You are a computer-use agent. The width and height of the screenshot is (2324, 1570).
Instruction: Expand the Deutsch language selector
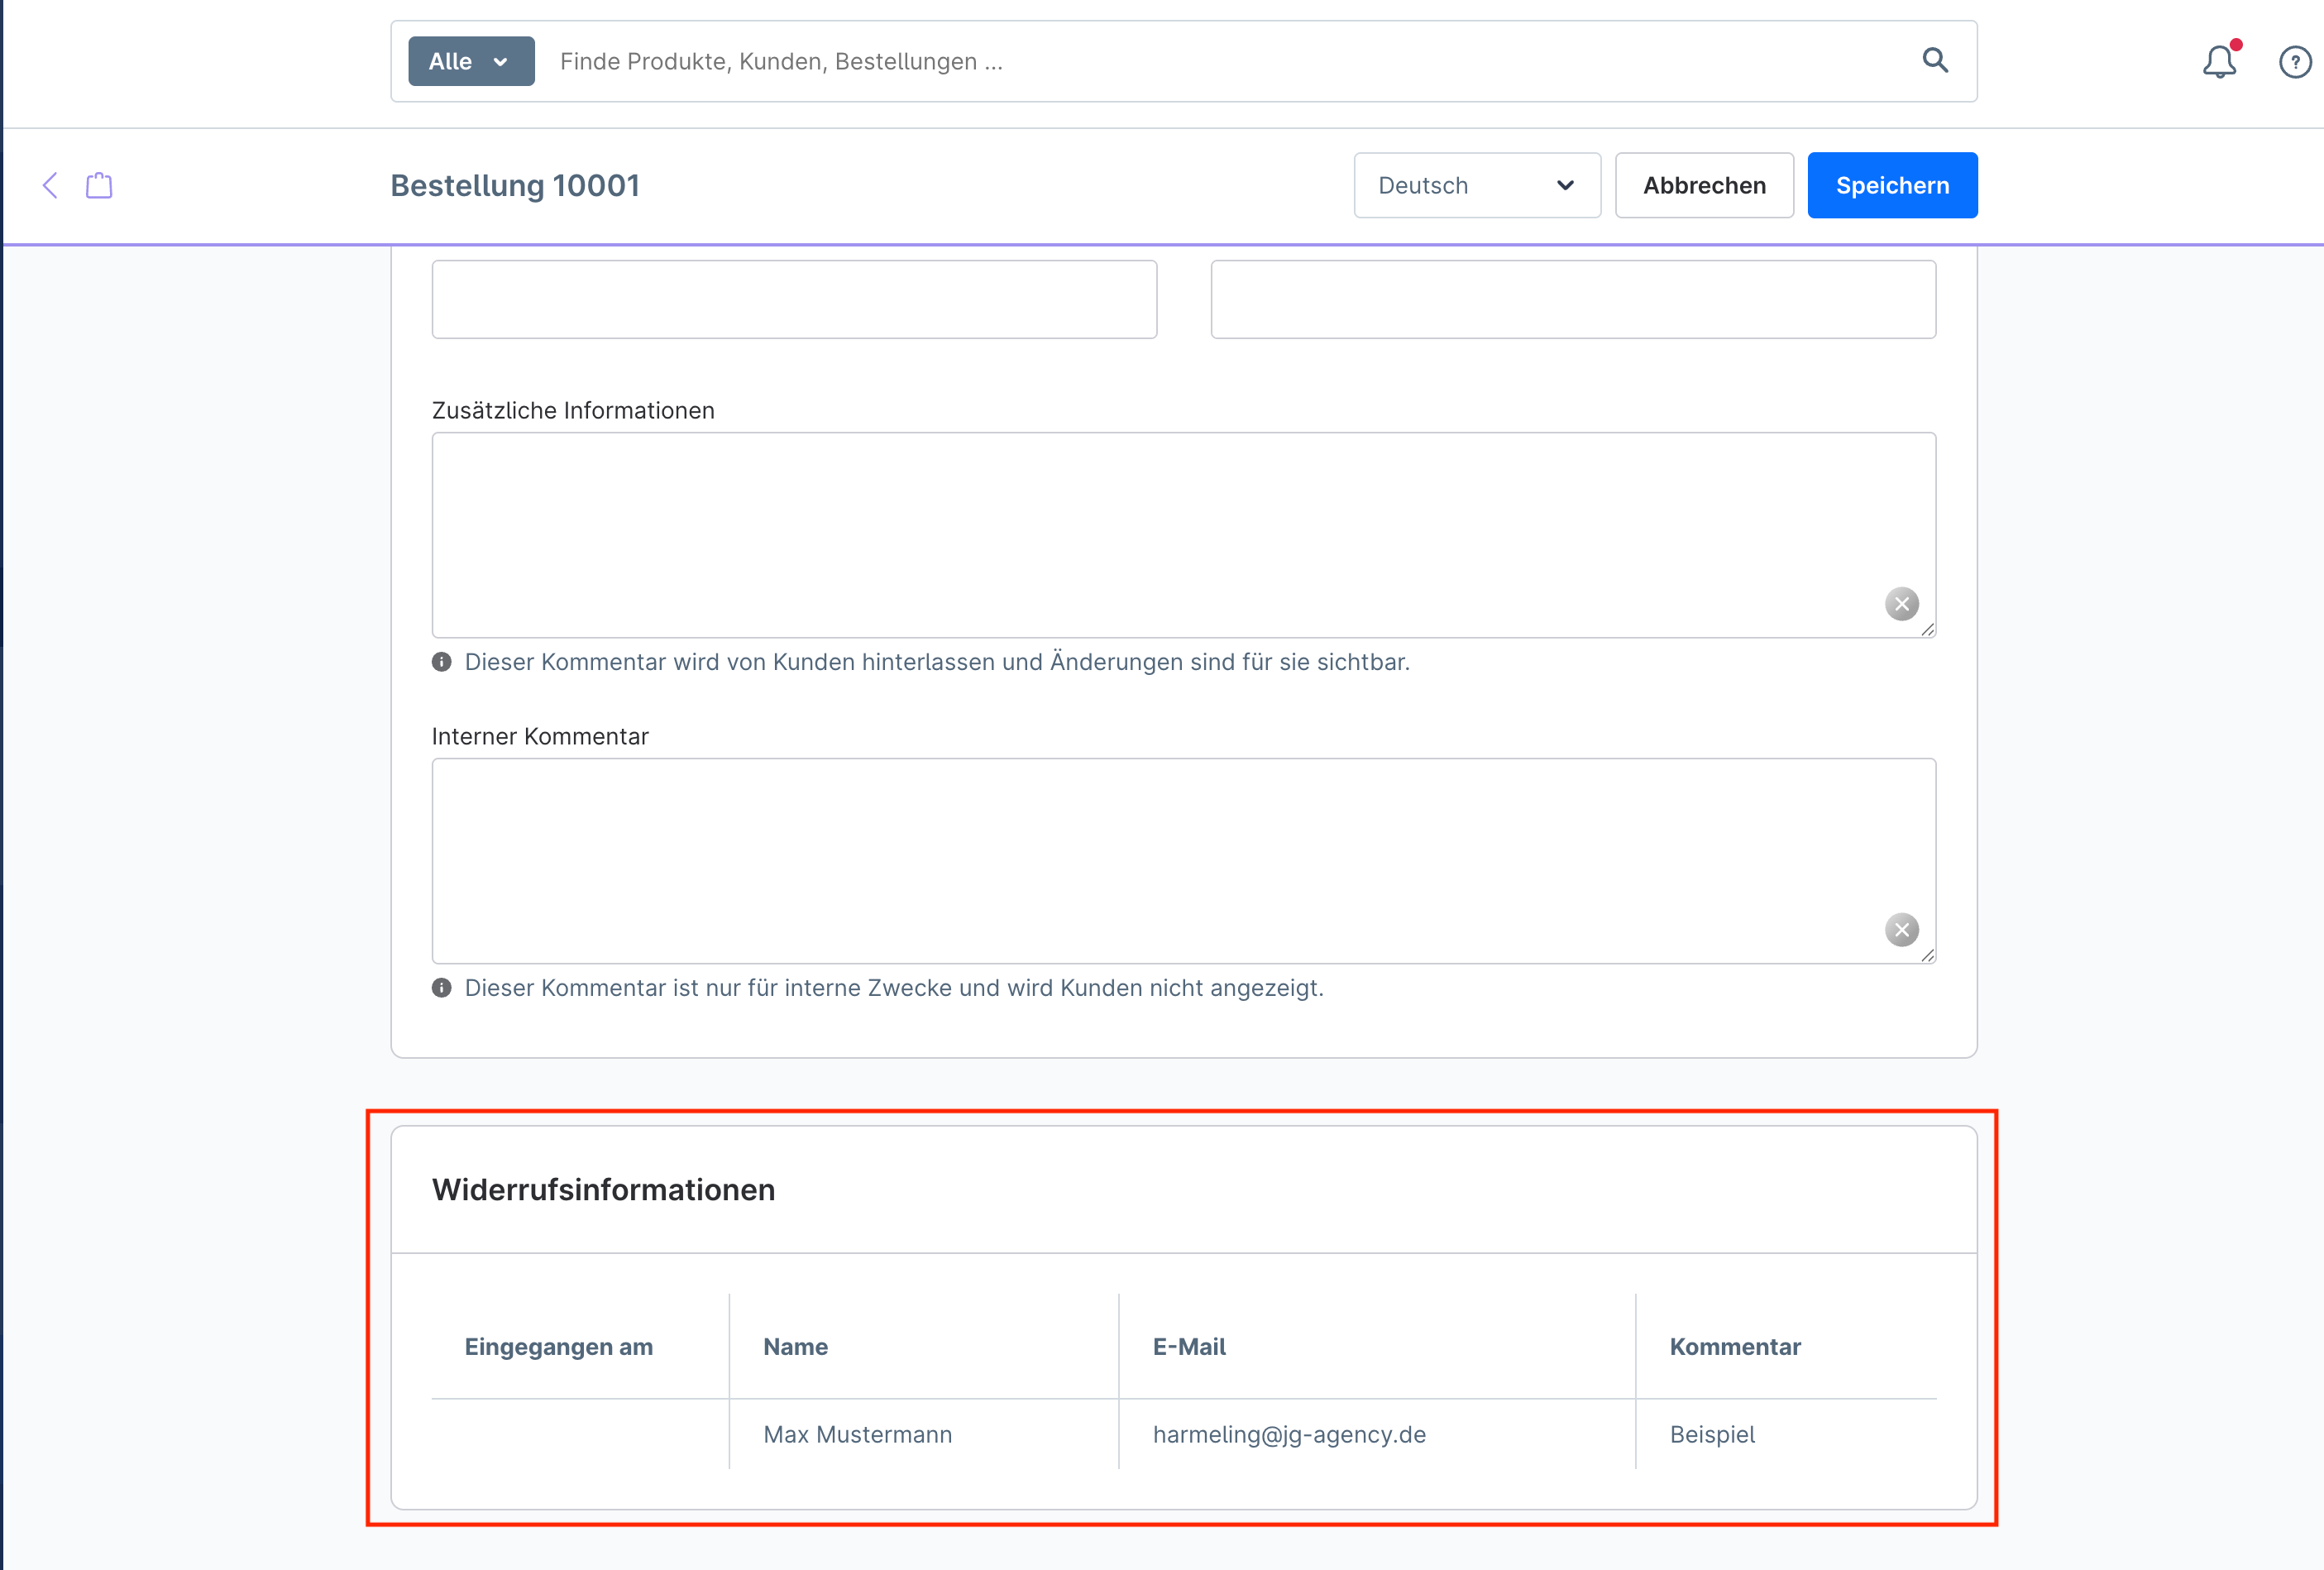coord(1476,185)
